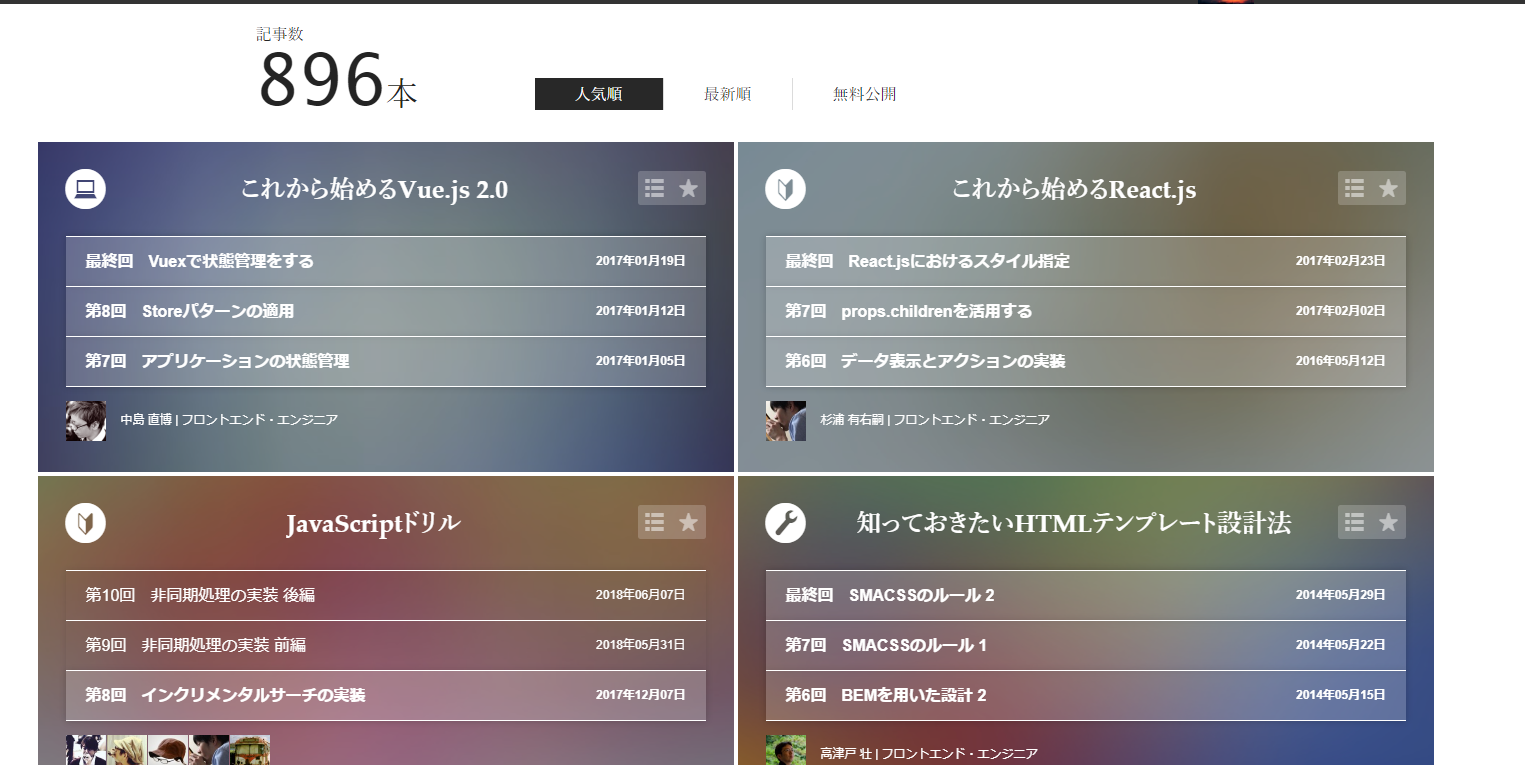The height and width of the screenshot is (765, 1525).
Task: Open article 最終回 Vuexで状態管理をする
Action: click(x=386, y=261)
